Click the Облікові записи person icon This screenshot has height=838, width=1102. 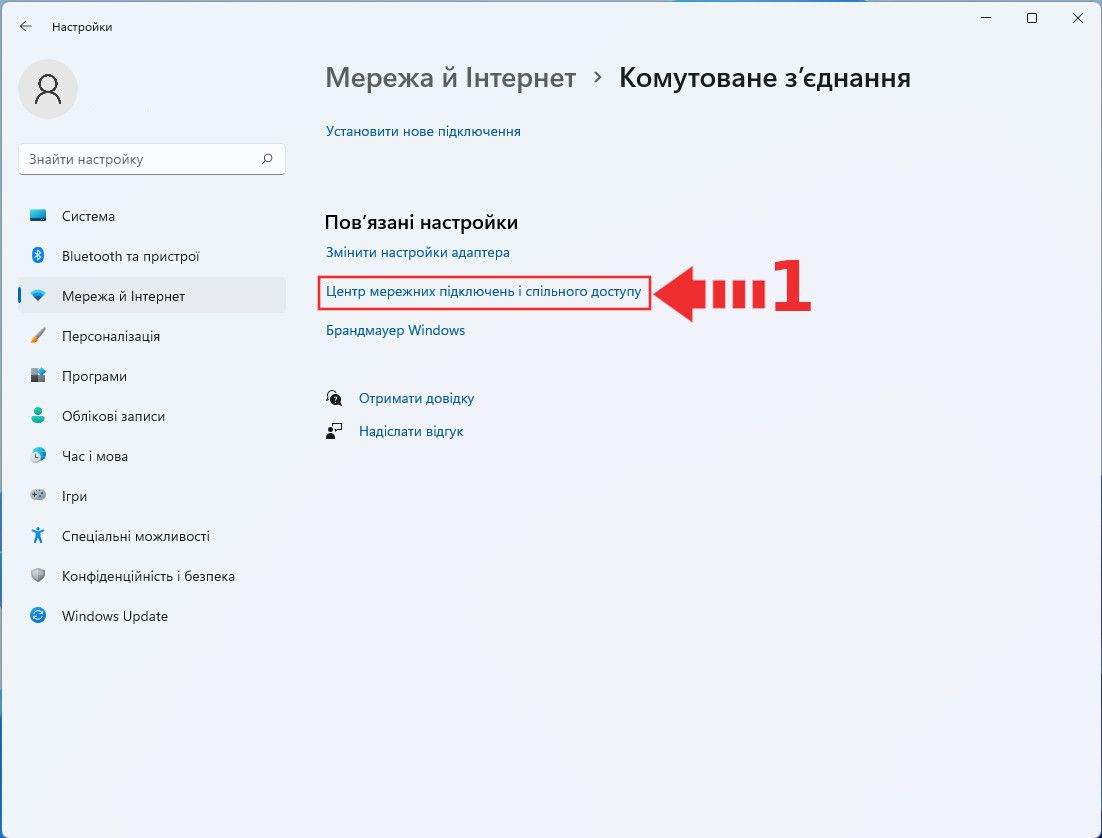click(38, 415)
